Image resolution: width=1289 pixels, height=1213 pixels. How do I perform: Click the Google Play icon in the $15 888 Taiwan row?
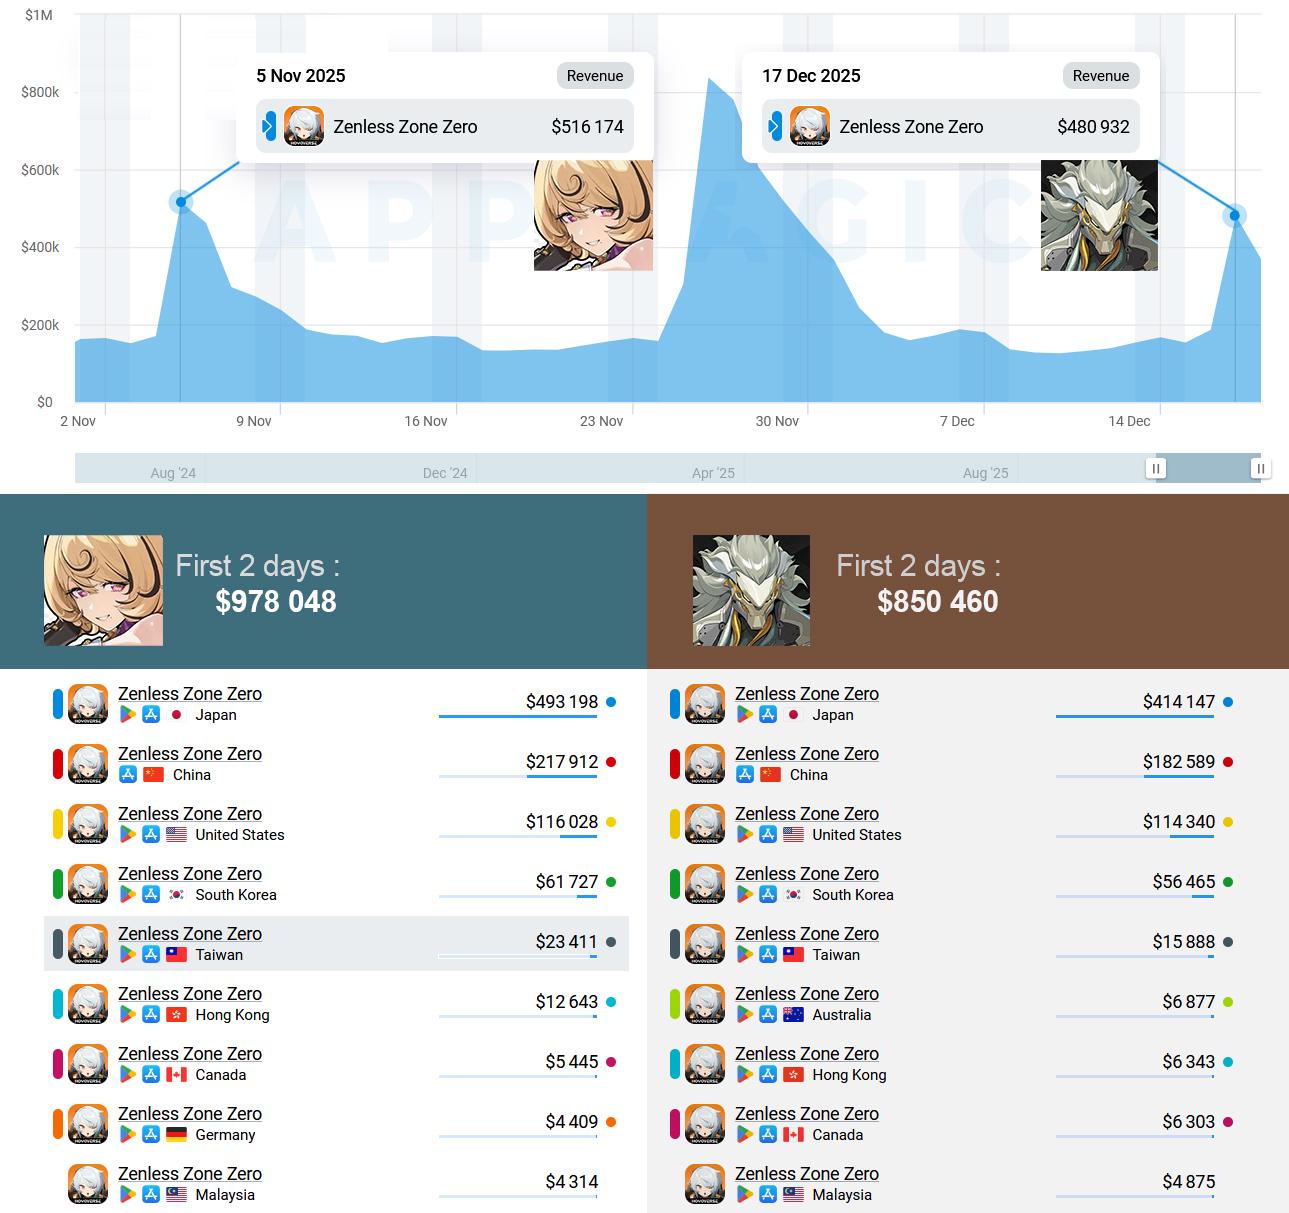pos(745,955)
